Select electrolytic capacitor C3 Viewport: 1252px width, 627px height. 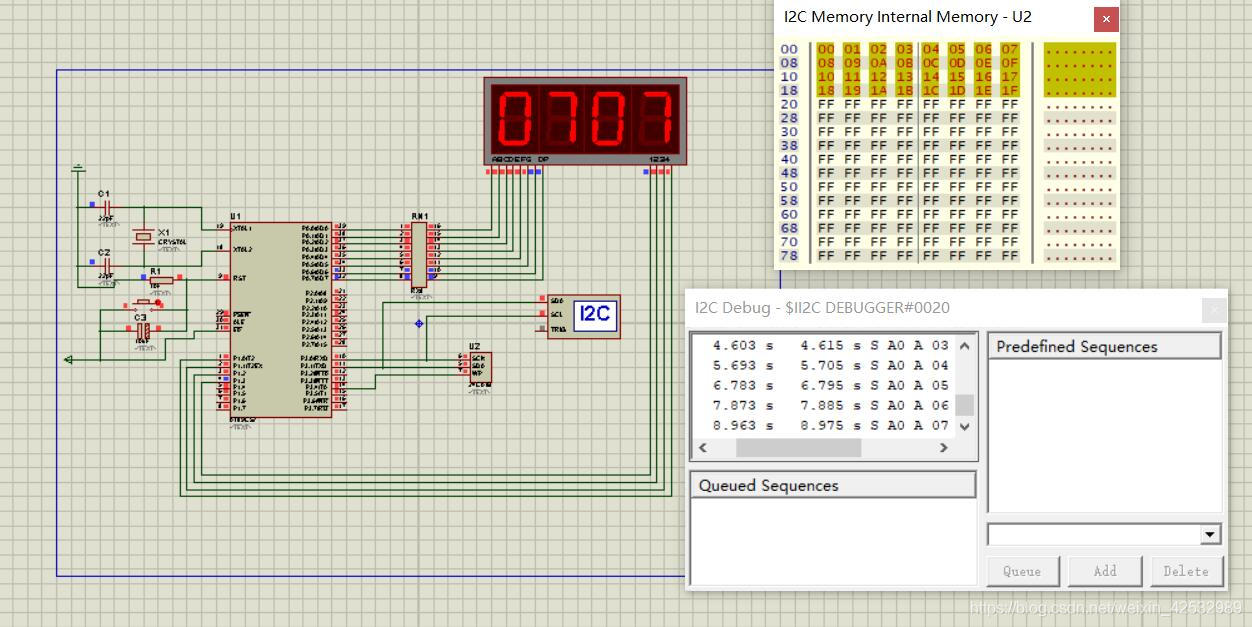[143, 329]
